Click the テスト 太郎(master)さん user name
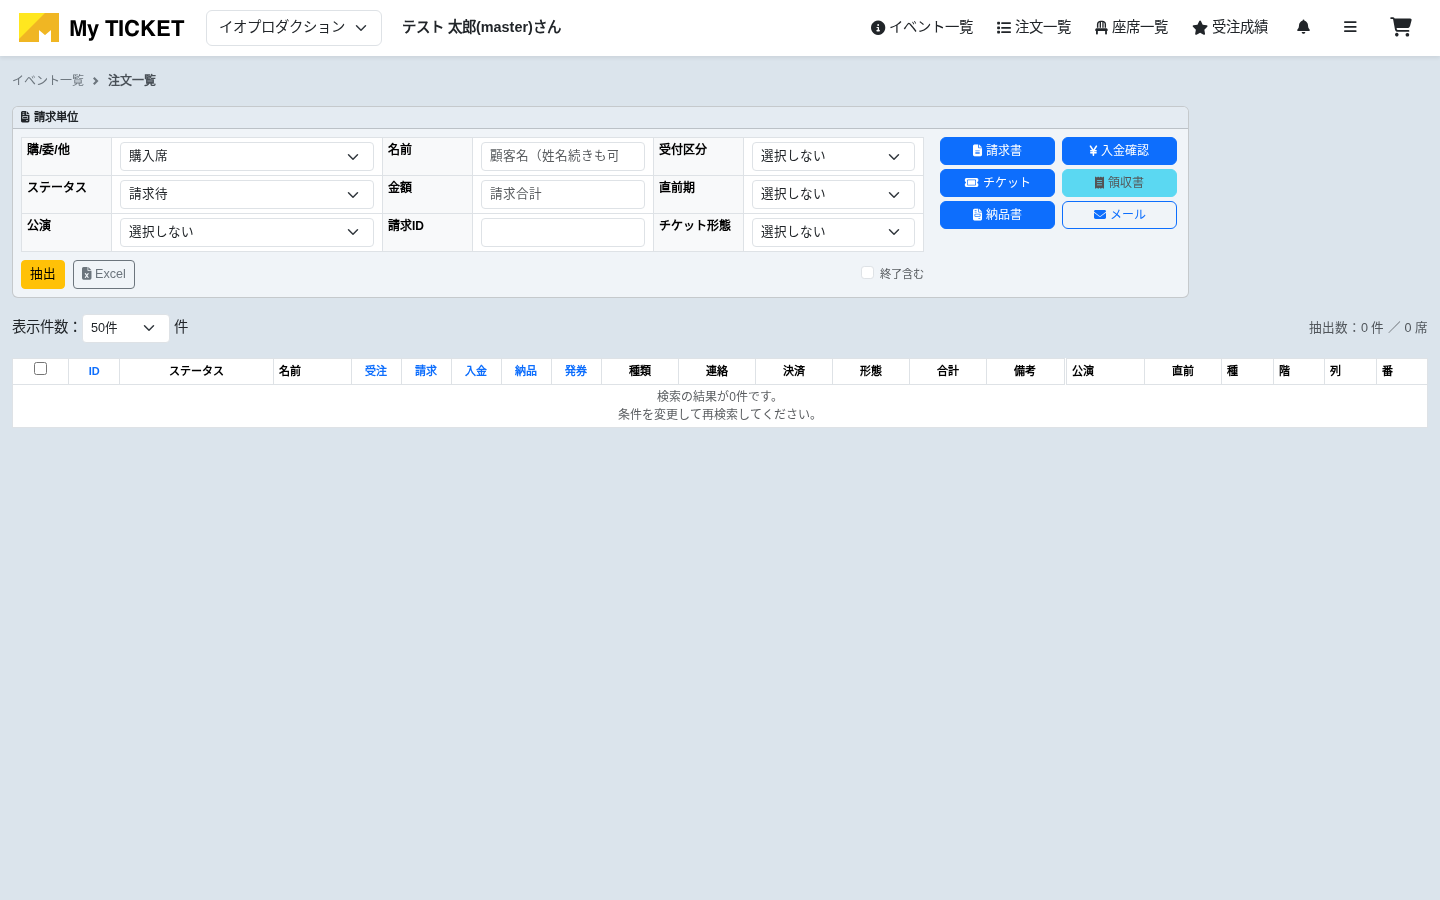The image size is (1440, 900). (x=482, y=27)
